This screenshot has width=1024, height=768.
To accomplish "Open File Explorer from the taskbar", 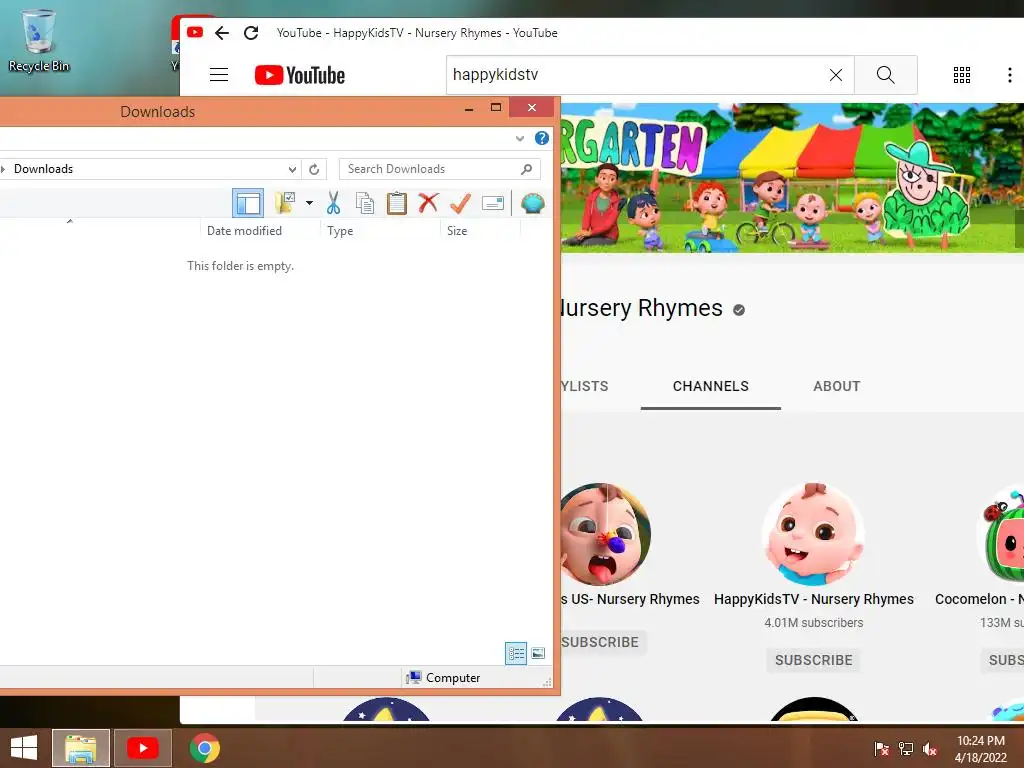I will pos(81,748).
